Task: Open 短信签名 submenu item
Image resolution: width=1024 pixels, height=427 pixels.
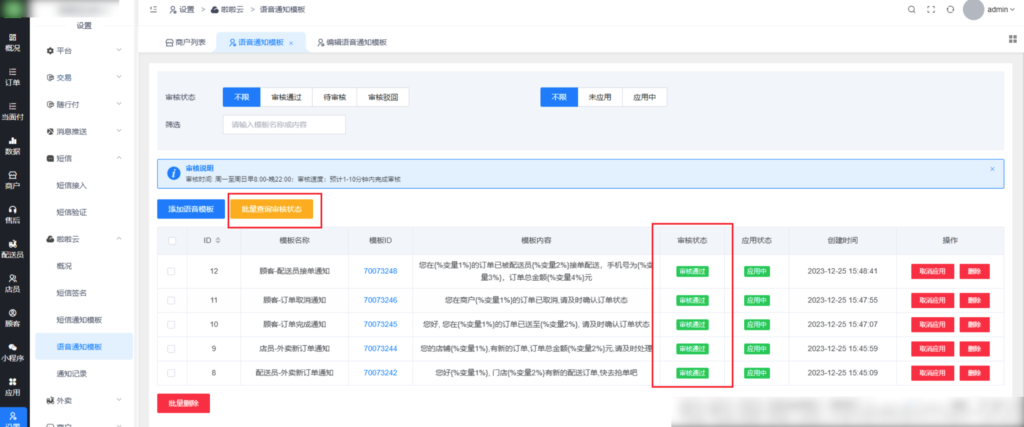Action: (x=72, y=293)
